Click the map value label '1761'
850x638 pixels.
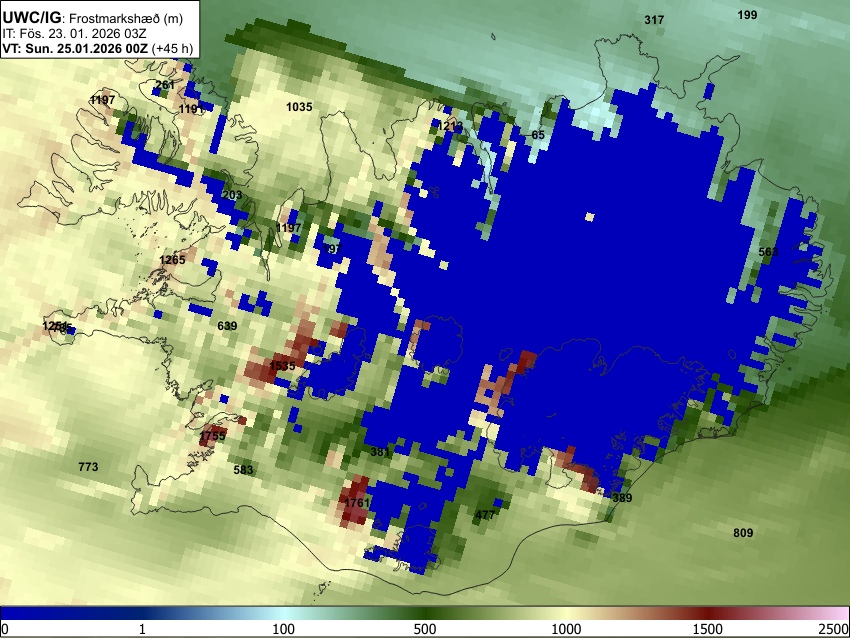pos(357,503)
